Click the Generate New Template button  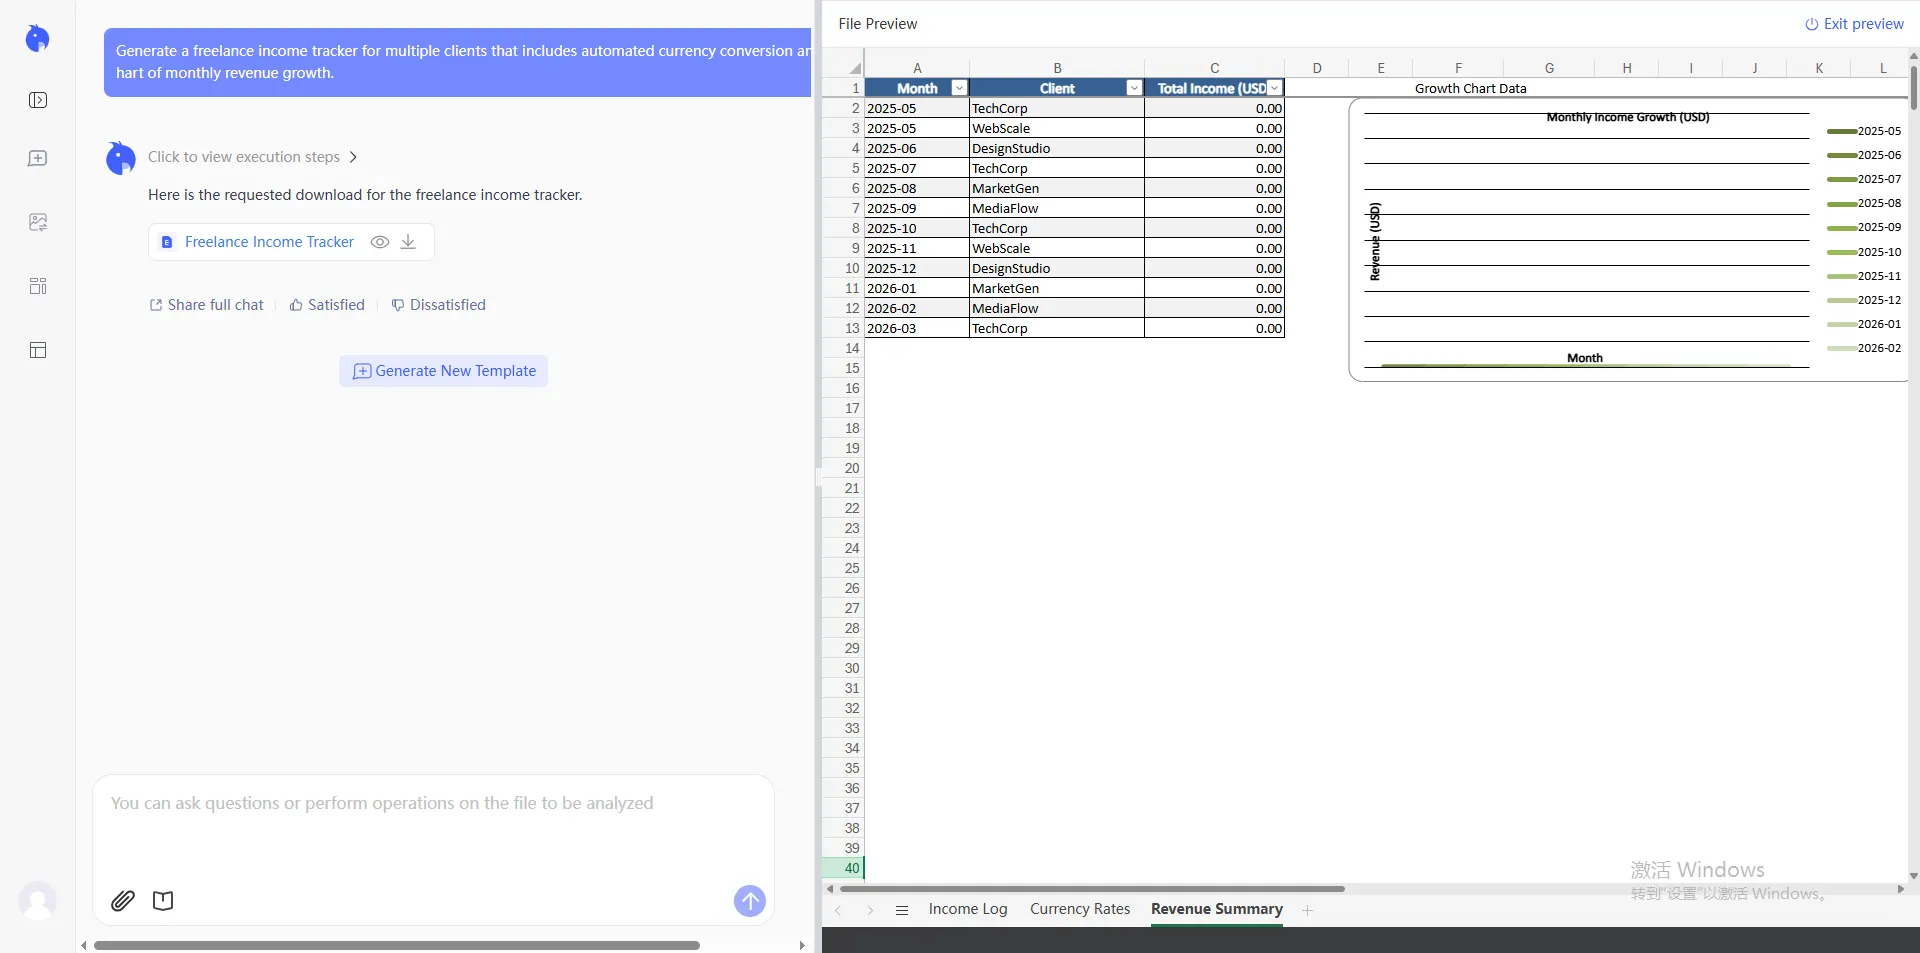click(443, 371)
